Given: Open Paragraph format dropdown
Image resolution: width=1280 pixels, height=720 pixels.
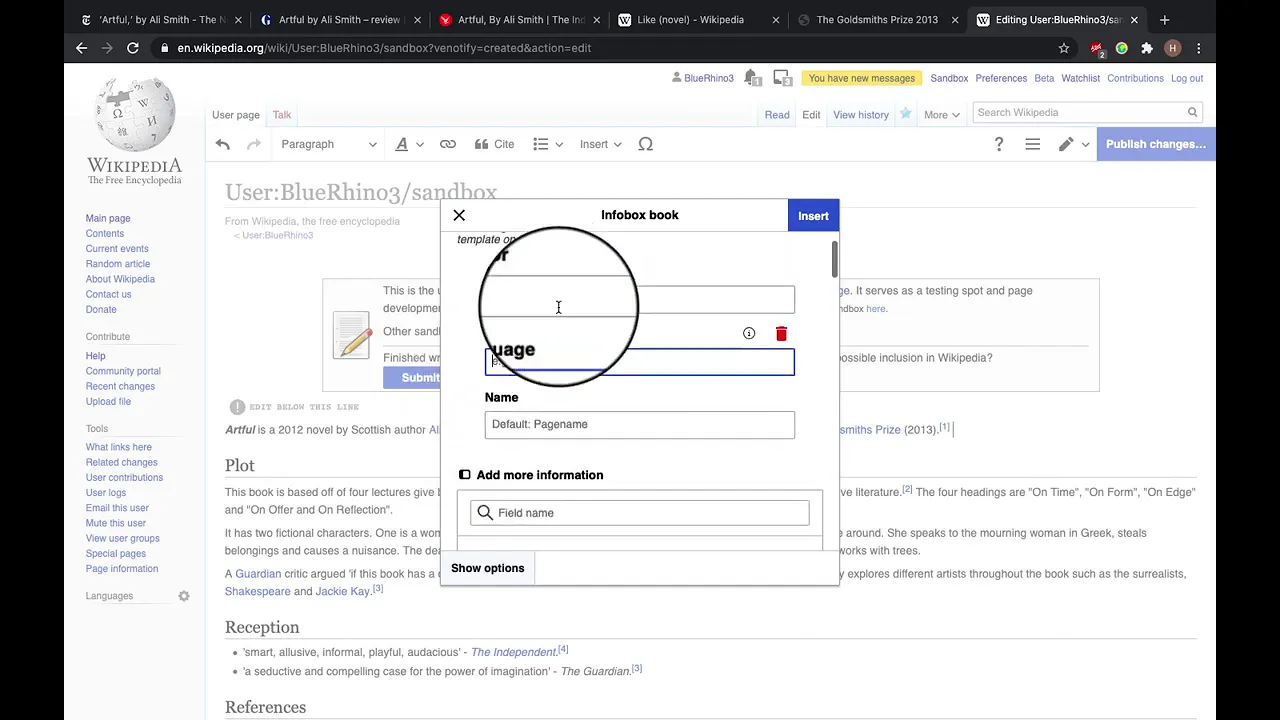Looking at the screenshot, I should pos(329,144).
